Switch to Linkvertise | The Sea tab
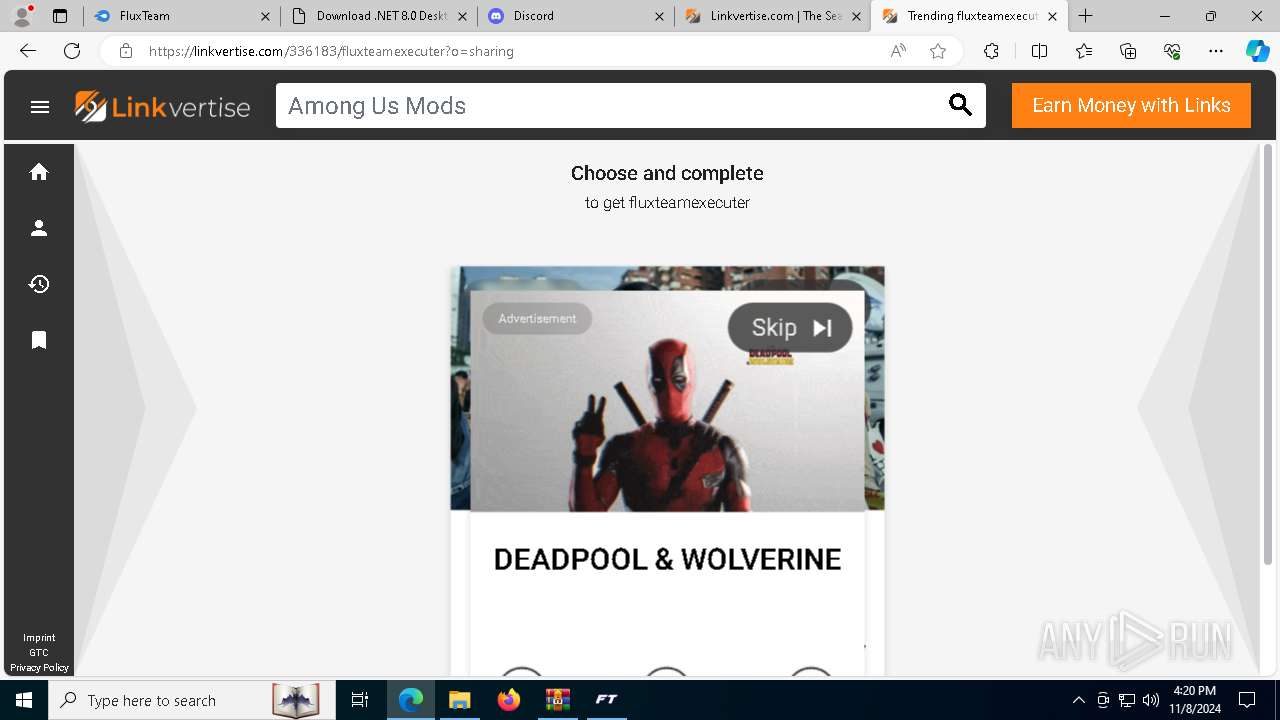Image resolution: width=1280 pixels, height=720 pixels. point(772,16)
